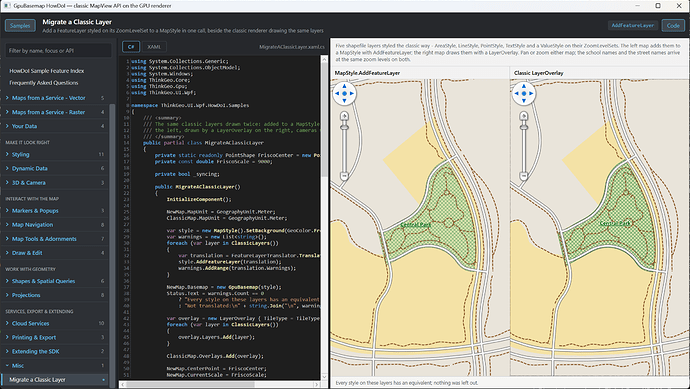The width and height of the screenshot is (690, 389).
Task: Pan left arrow on Classic LayerOverlay map
Action: pyautogui.click(x=517, y=93)
